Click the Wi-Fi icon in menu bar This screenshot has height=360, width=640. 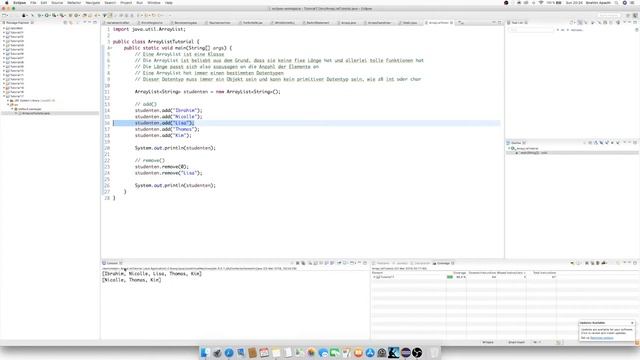[541, 2]
